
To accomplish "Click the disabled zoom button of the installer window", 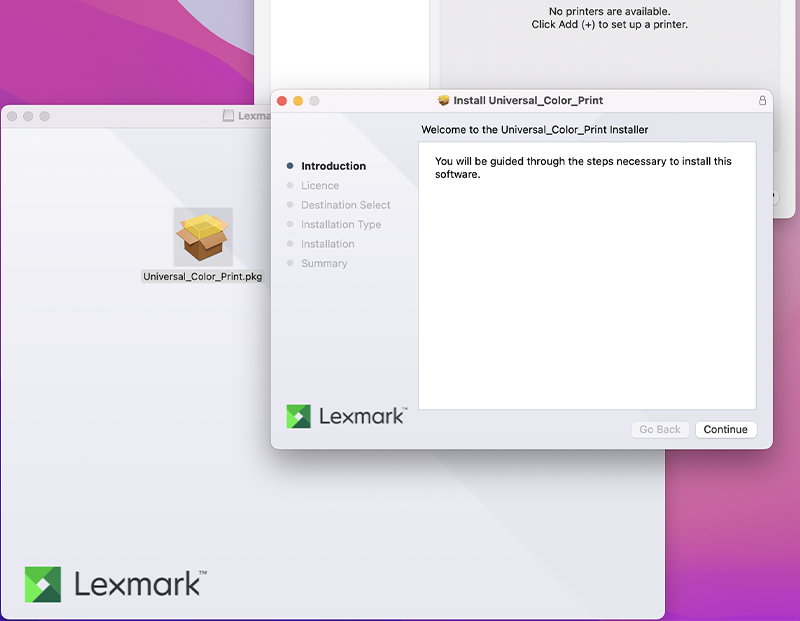I will 314,101.
